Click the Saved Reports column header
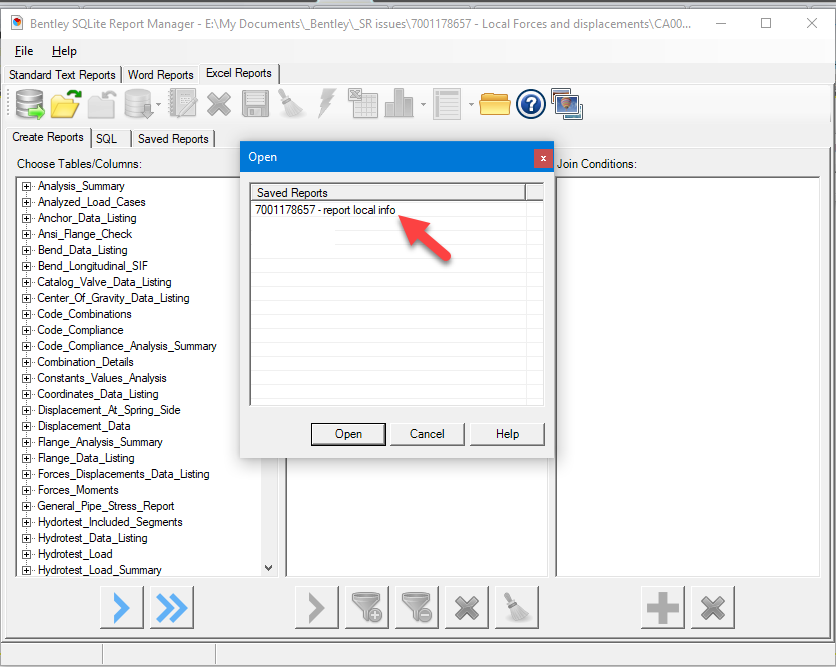Viewport: 836px width, 667px height. click(x=388, y=192)
